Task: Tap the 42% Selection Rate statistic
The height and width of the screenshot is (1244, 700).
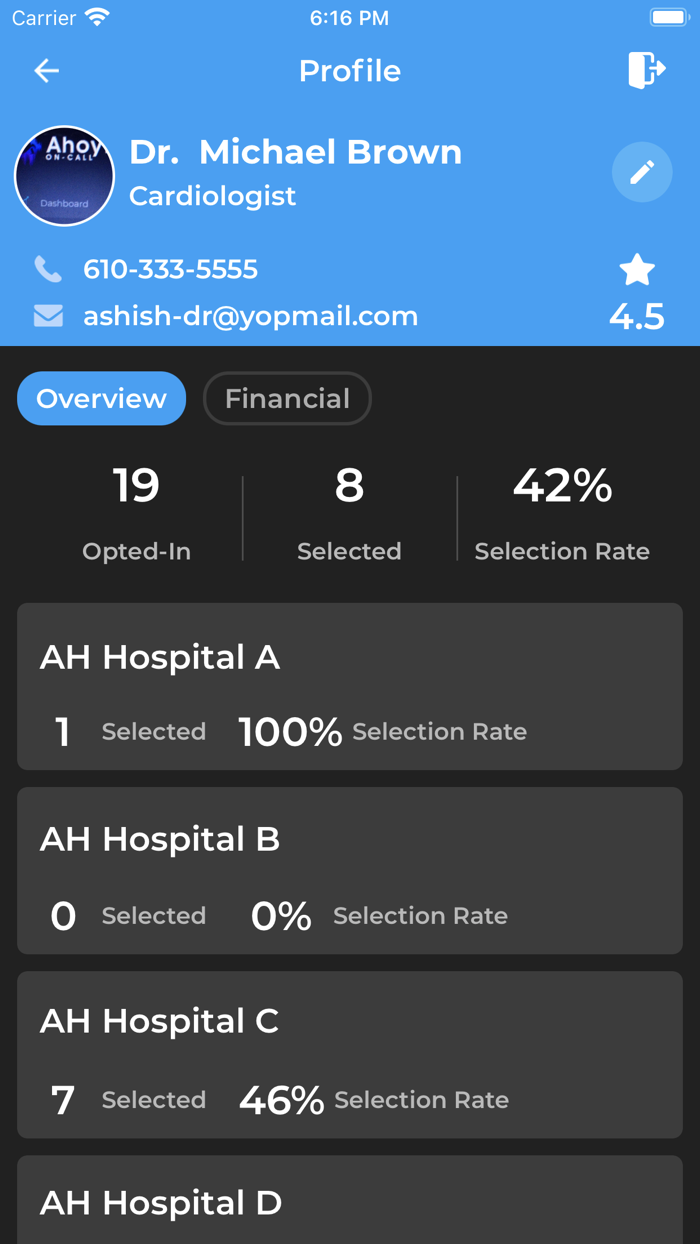Action: pos(562,512)
